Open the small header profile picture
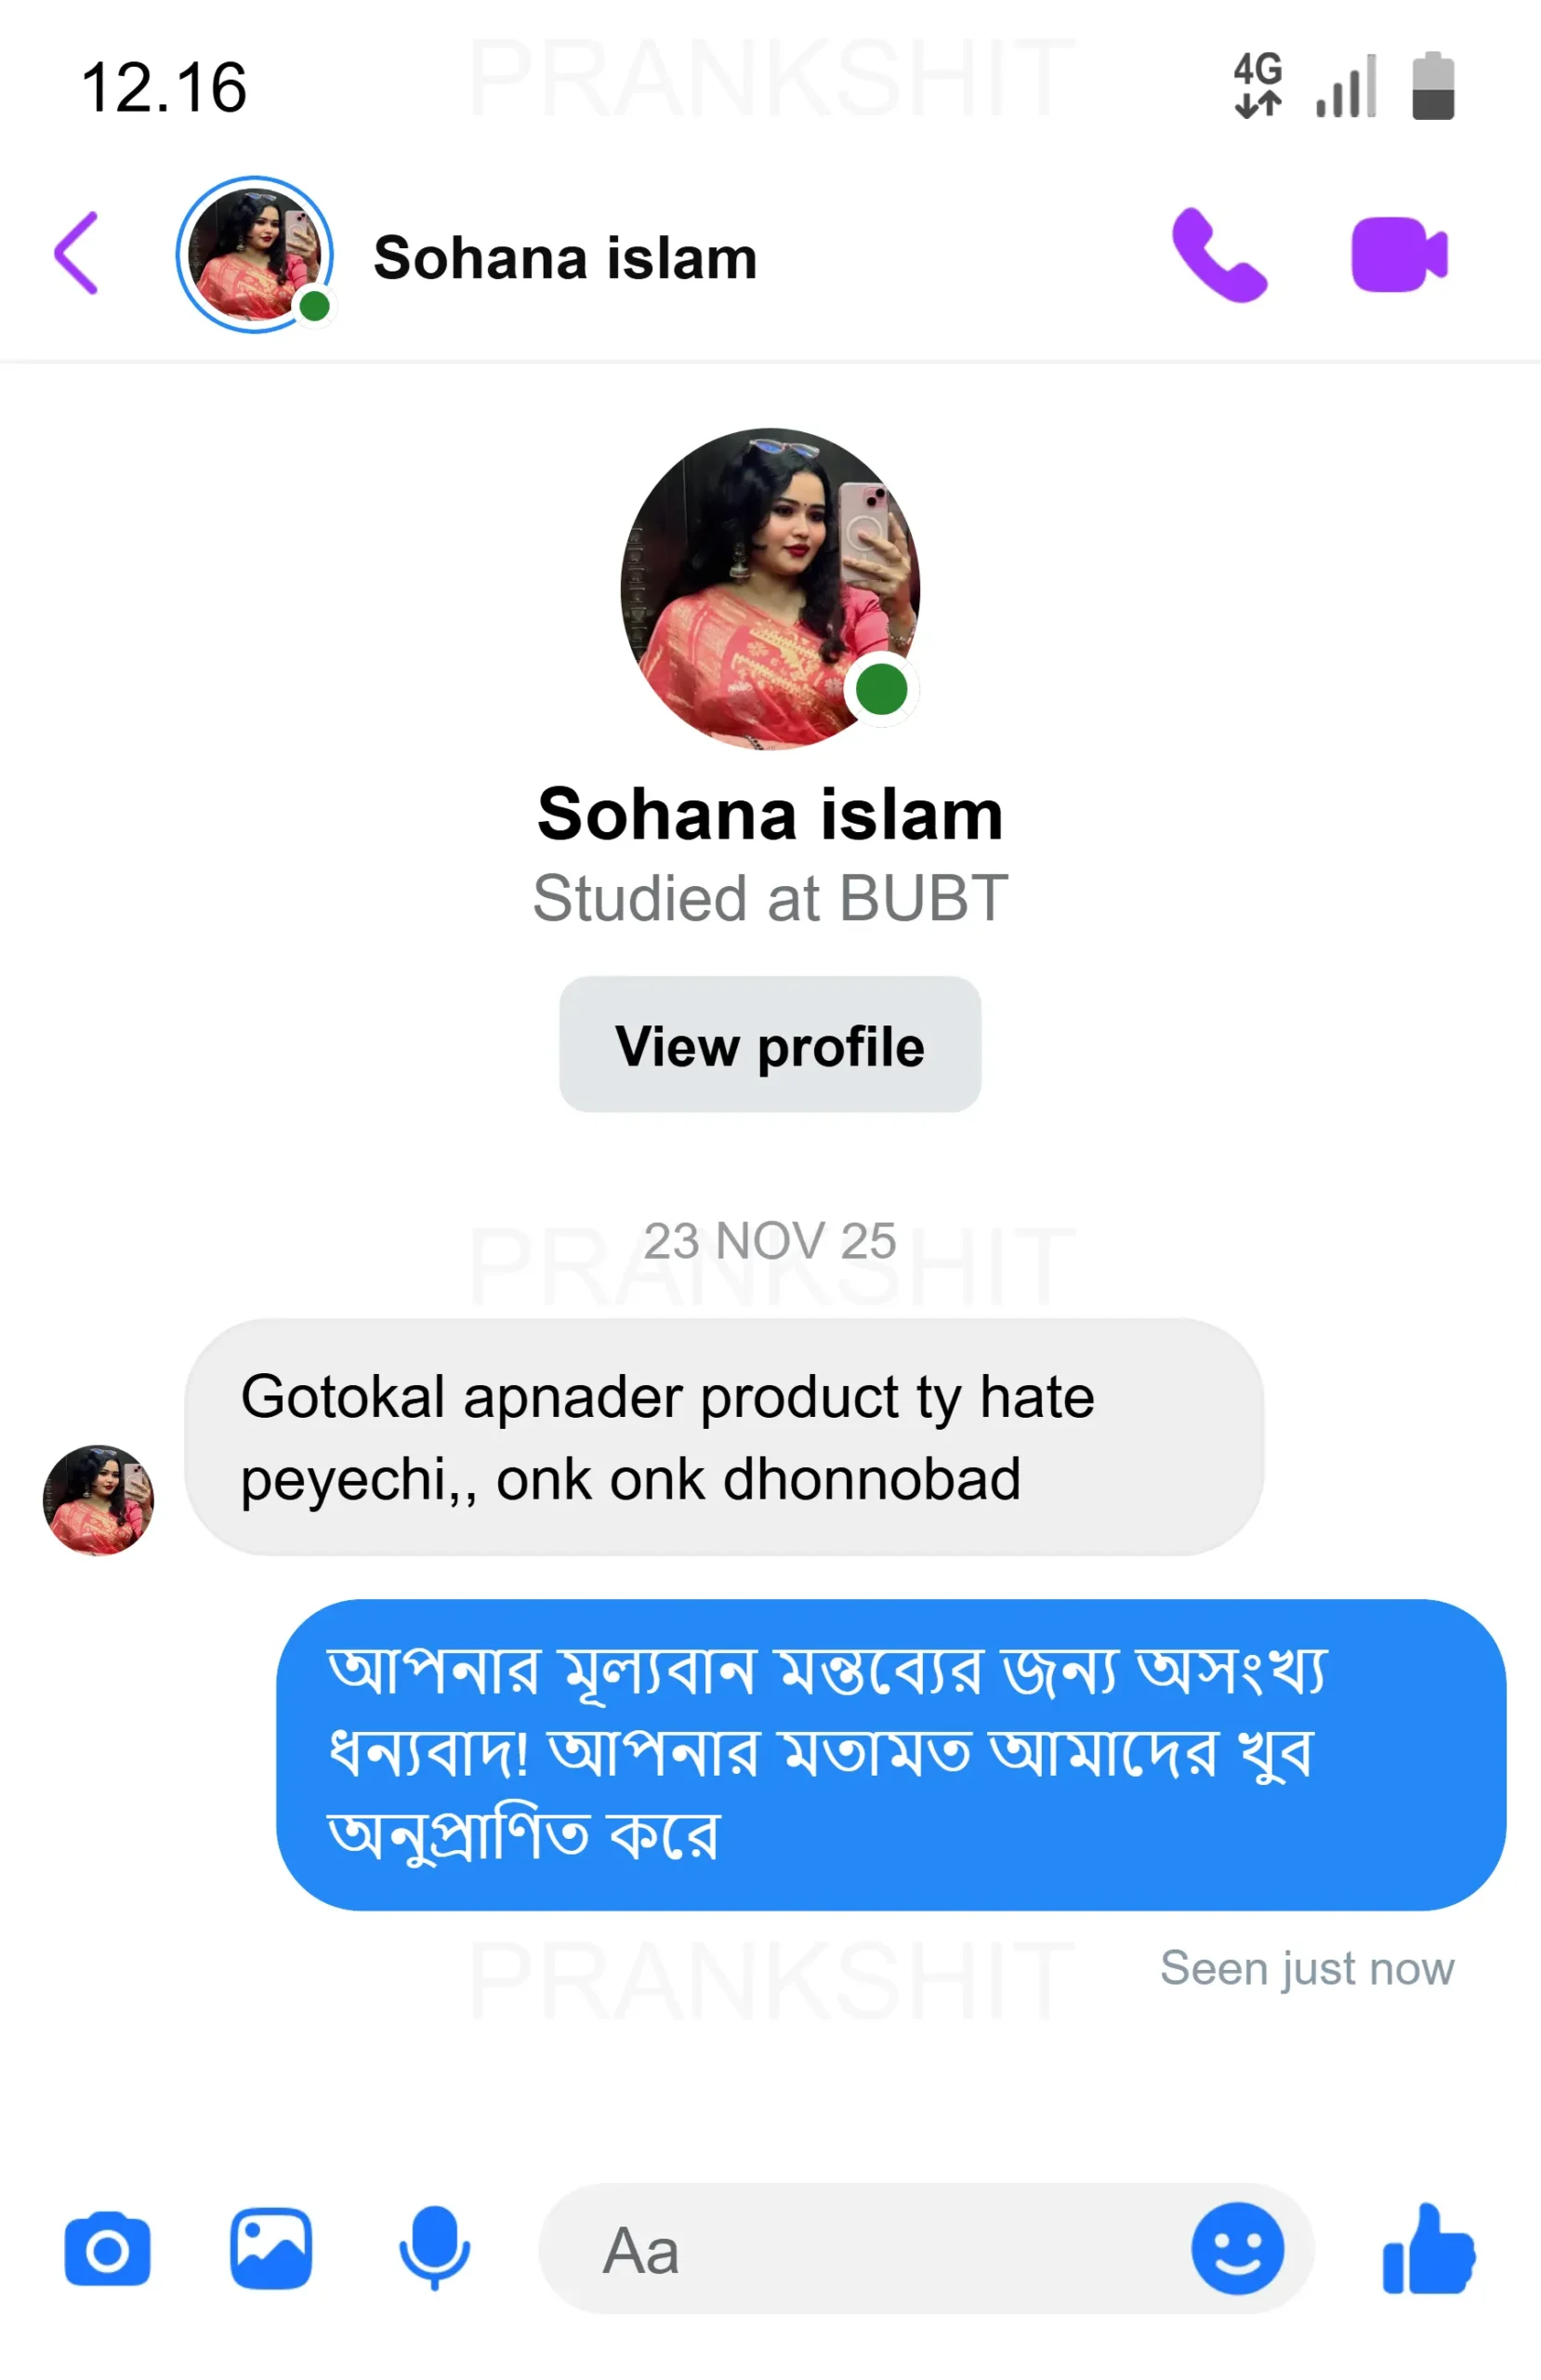This screenshot has height=2380, width=1541. 255,255
